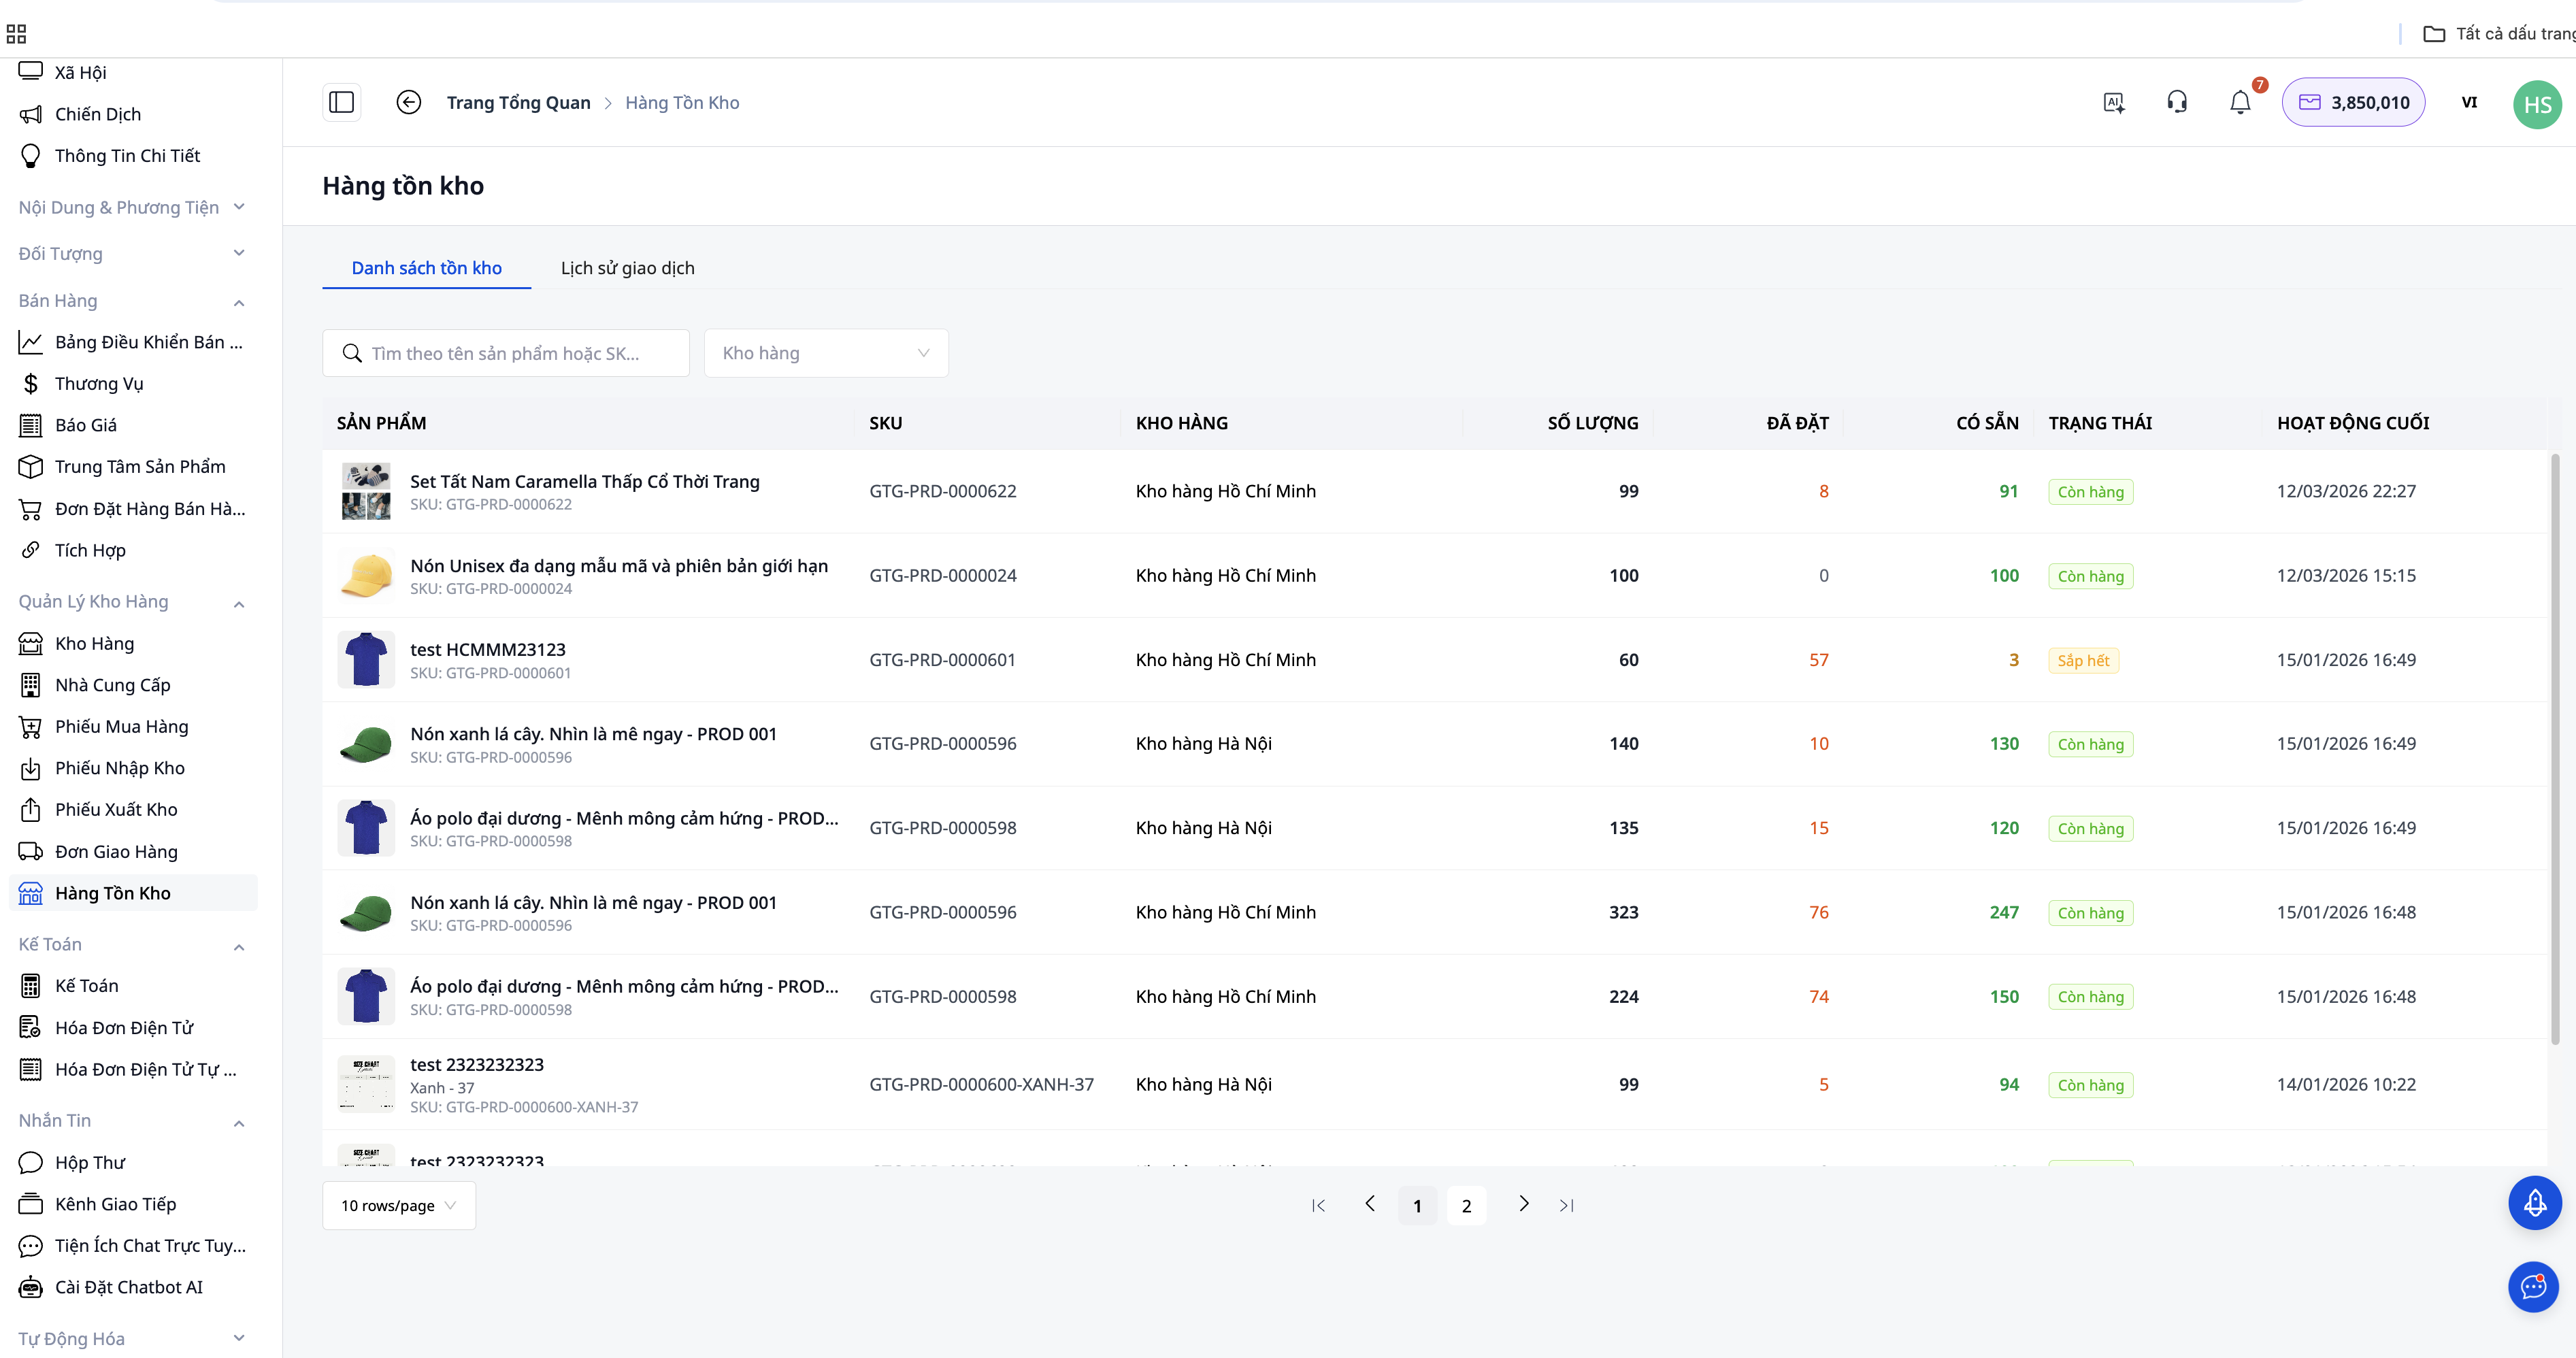This screenshot has height=1358, width=2576.
Task: Open the Kho hàng filter dropdown
Action: click(826, 353)
